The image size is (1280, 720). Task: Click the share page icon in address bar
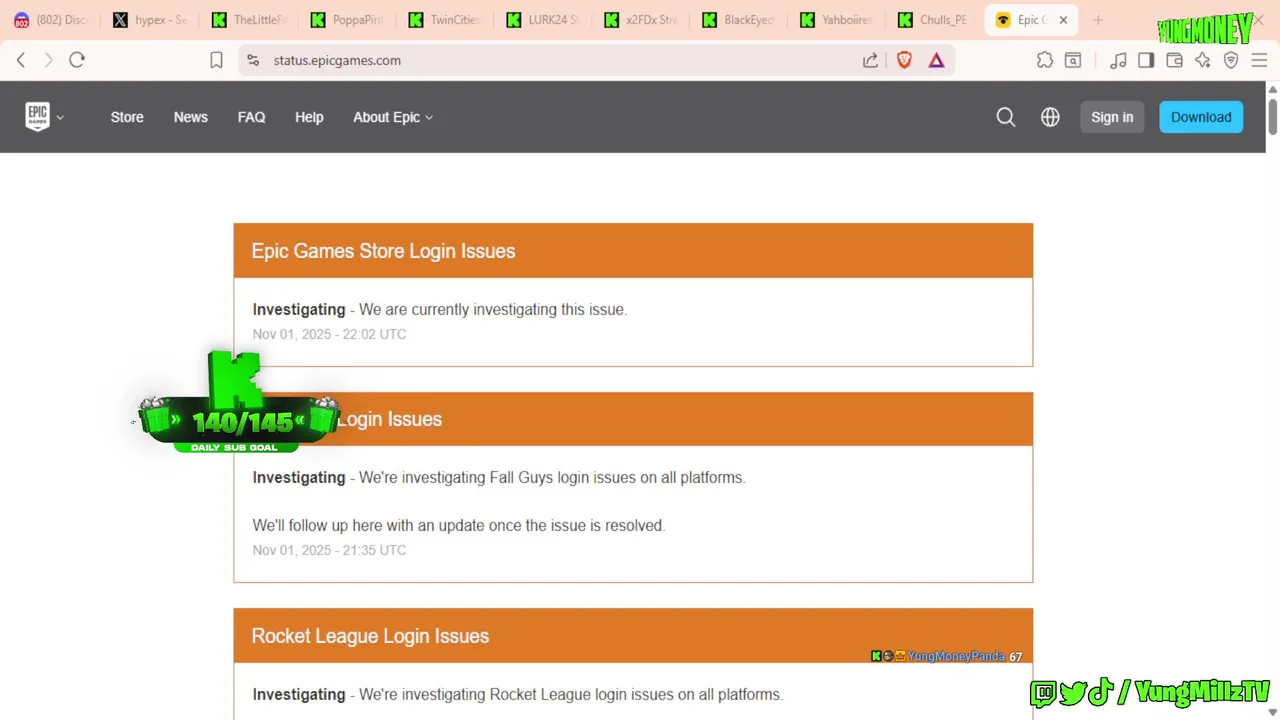pos(870,60)
